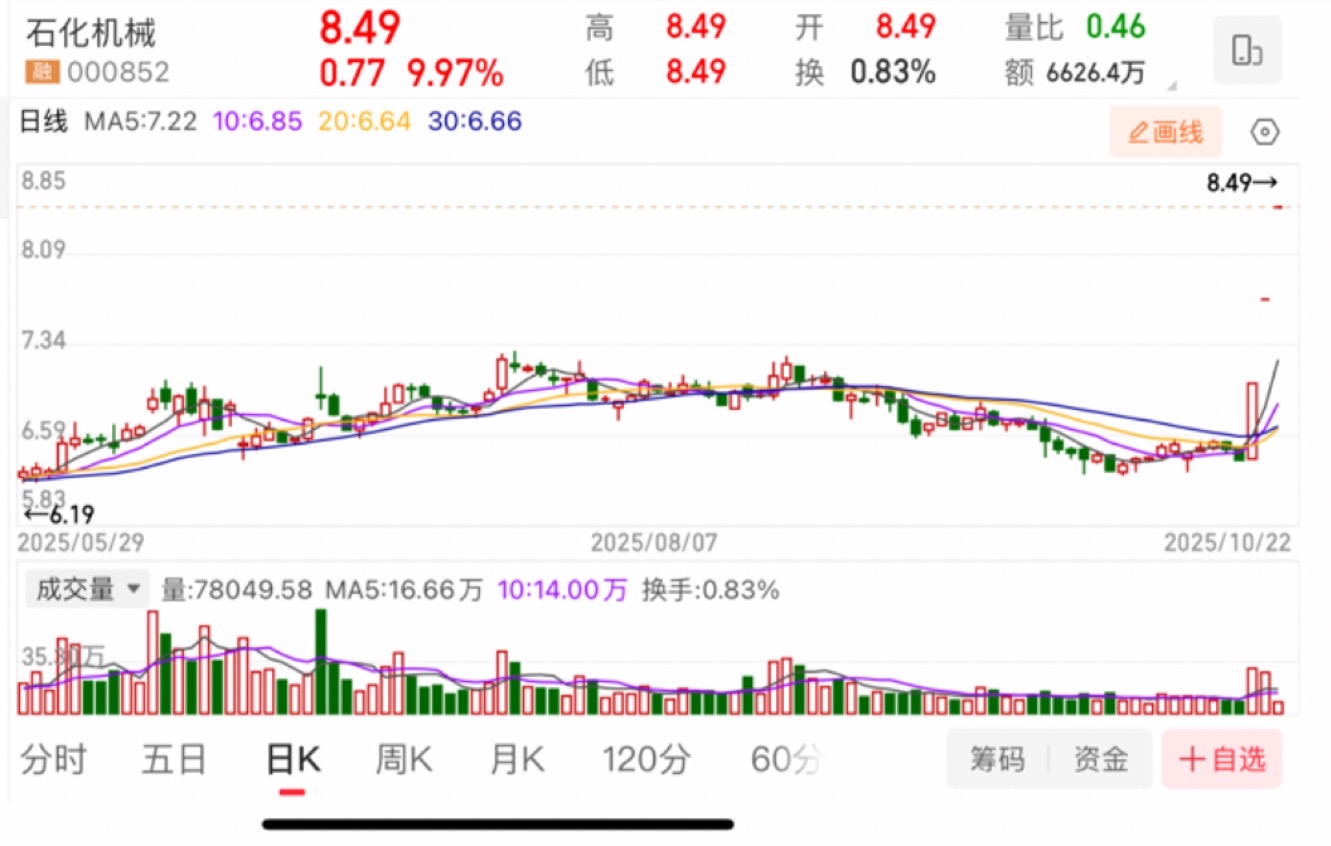
Task: Tap the price change 0.77
Action: [352, 72]
